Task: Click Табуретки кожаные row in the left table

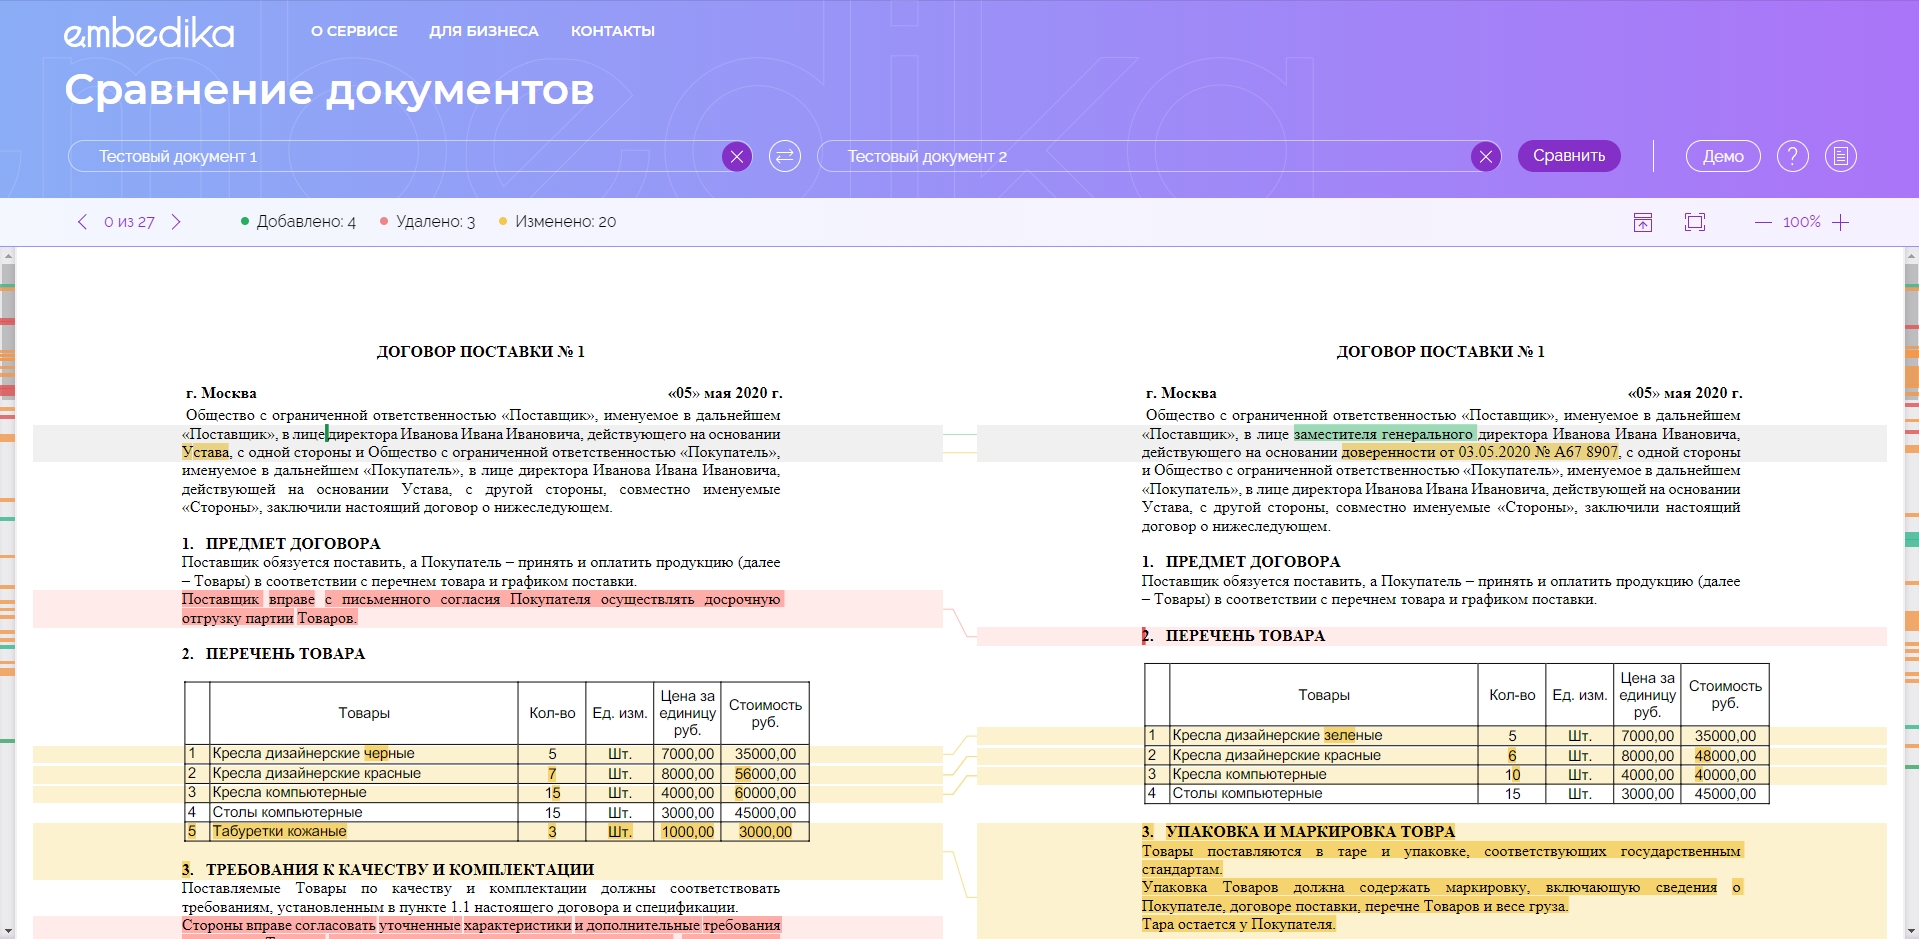Action: point(497,832)
